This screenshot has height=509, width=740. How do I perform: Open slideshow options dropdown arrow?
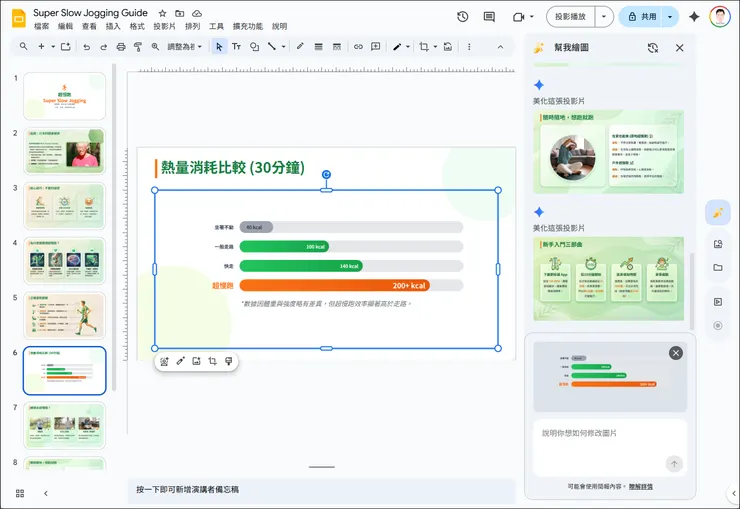click(604, 17)
